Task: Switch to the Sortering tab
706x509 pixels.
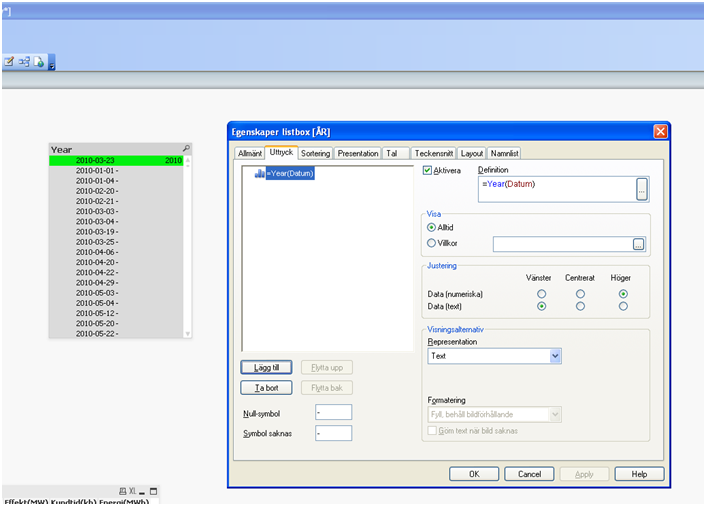Action: point(314,153)
